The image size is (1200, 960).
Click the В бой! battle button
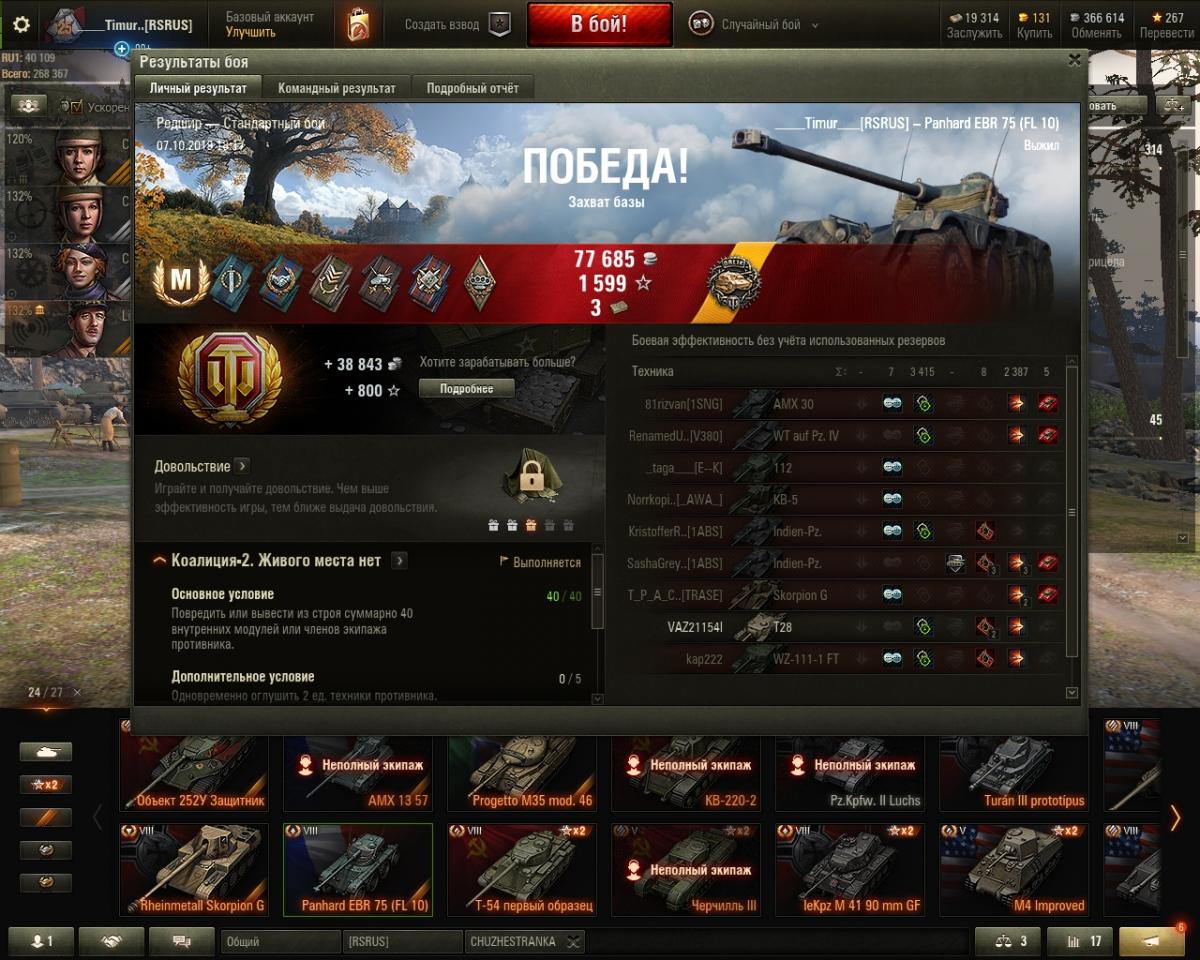tap(599, 25)
